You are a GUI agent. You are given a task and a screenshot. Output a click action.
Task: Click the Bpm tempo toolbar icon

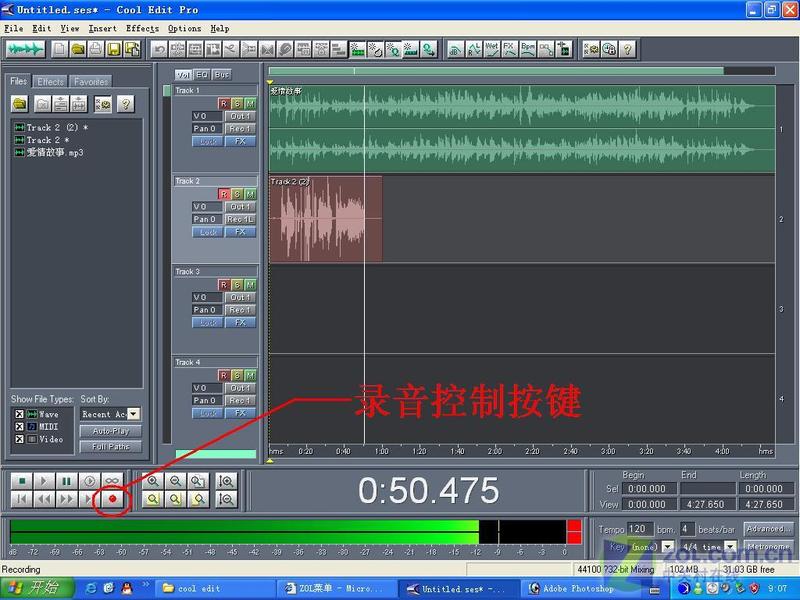pos(528,49)
